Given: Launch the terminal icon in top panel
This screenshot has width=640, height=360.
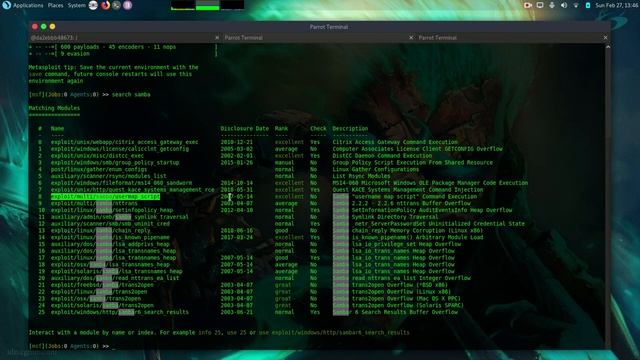Looking at the screenshot, I should [x=116, y=5].
